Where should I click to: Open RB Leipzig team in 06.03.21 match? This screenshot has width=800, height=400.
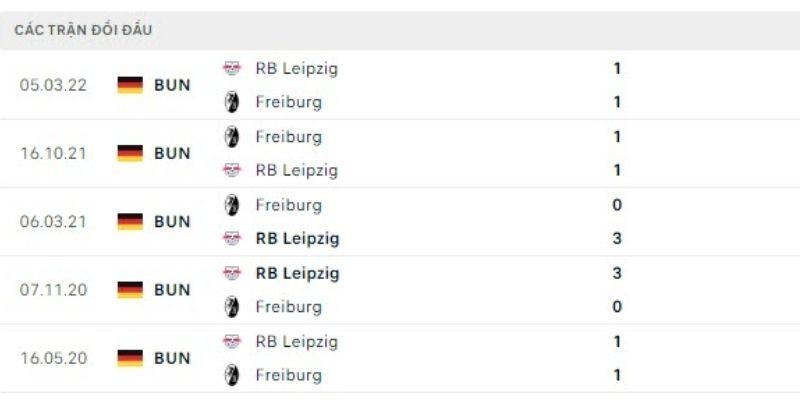tap(297, 238)
